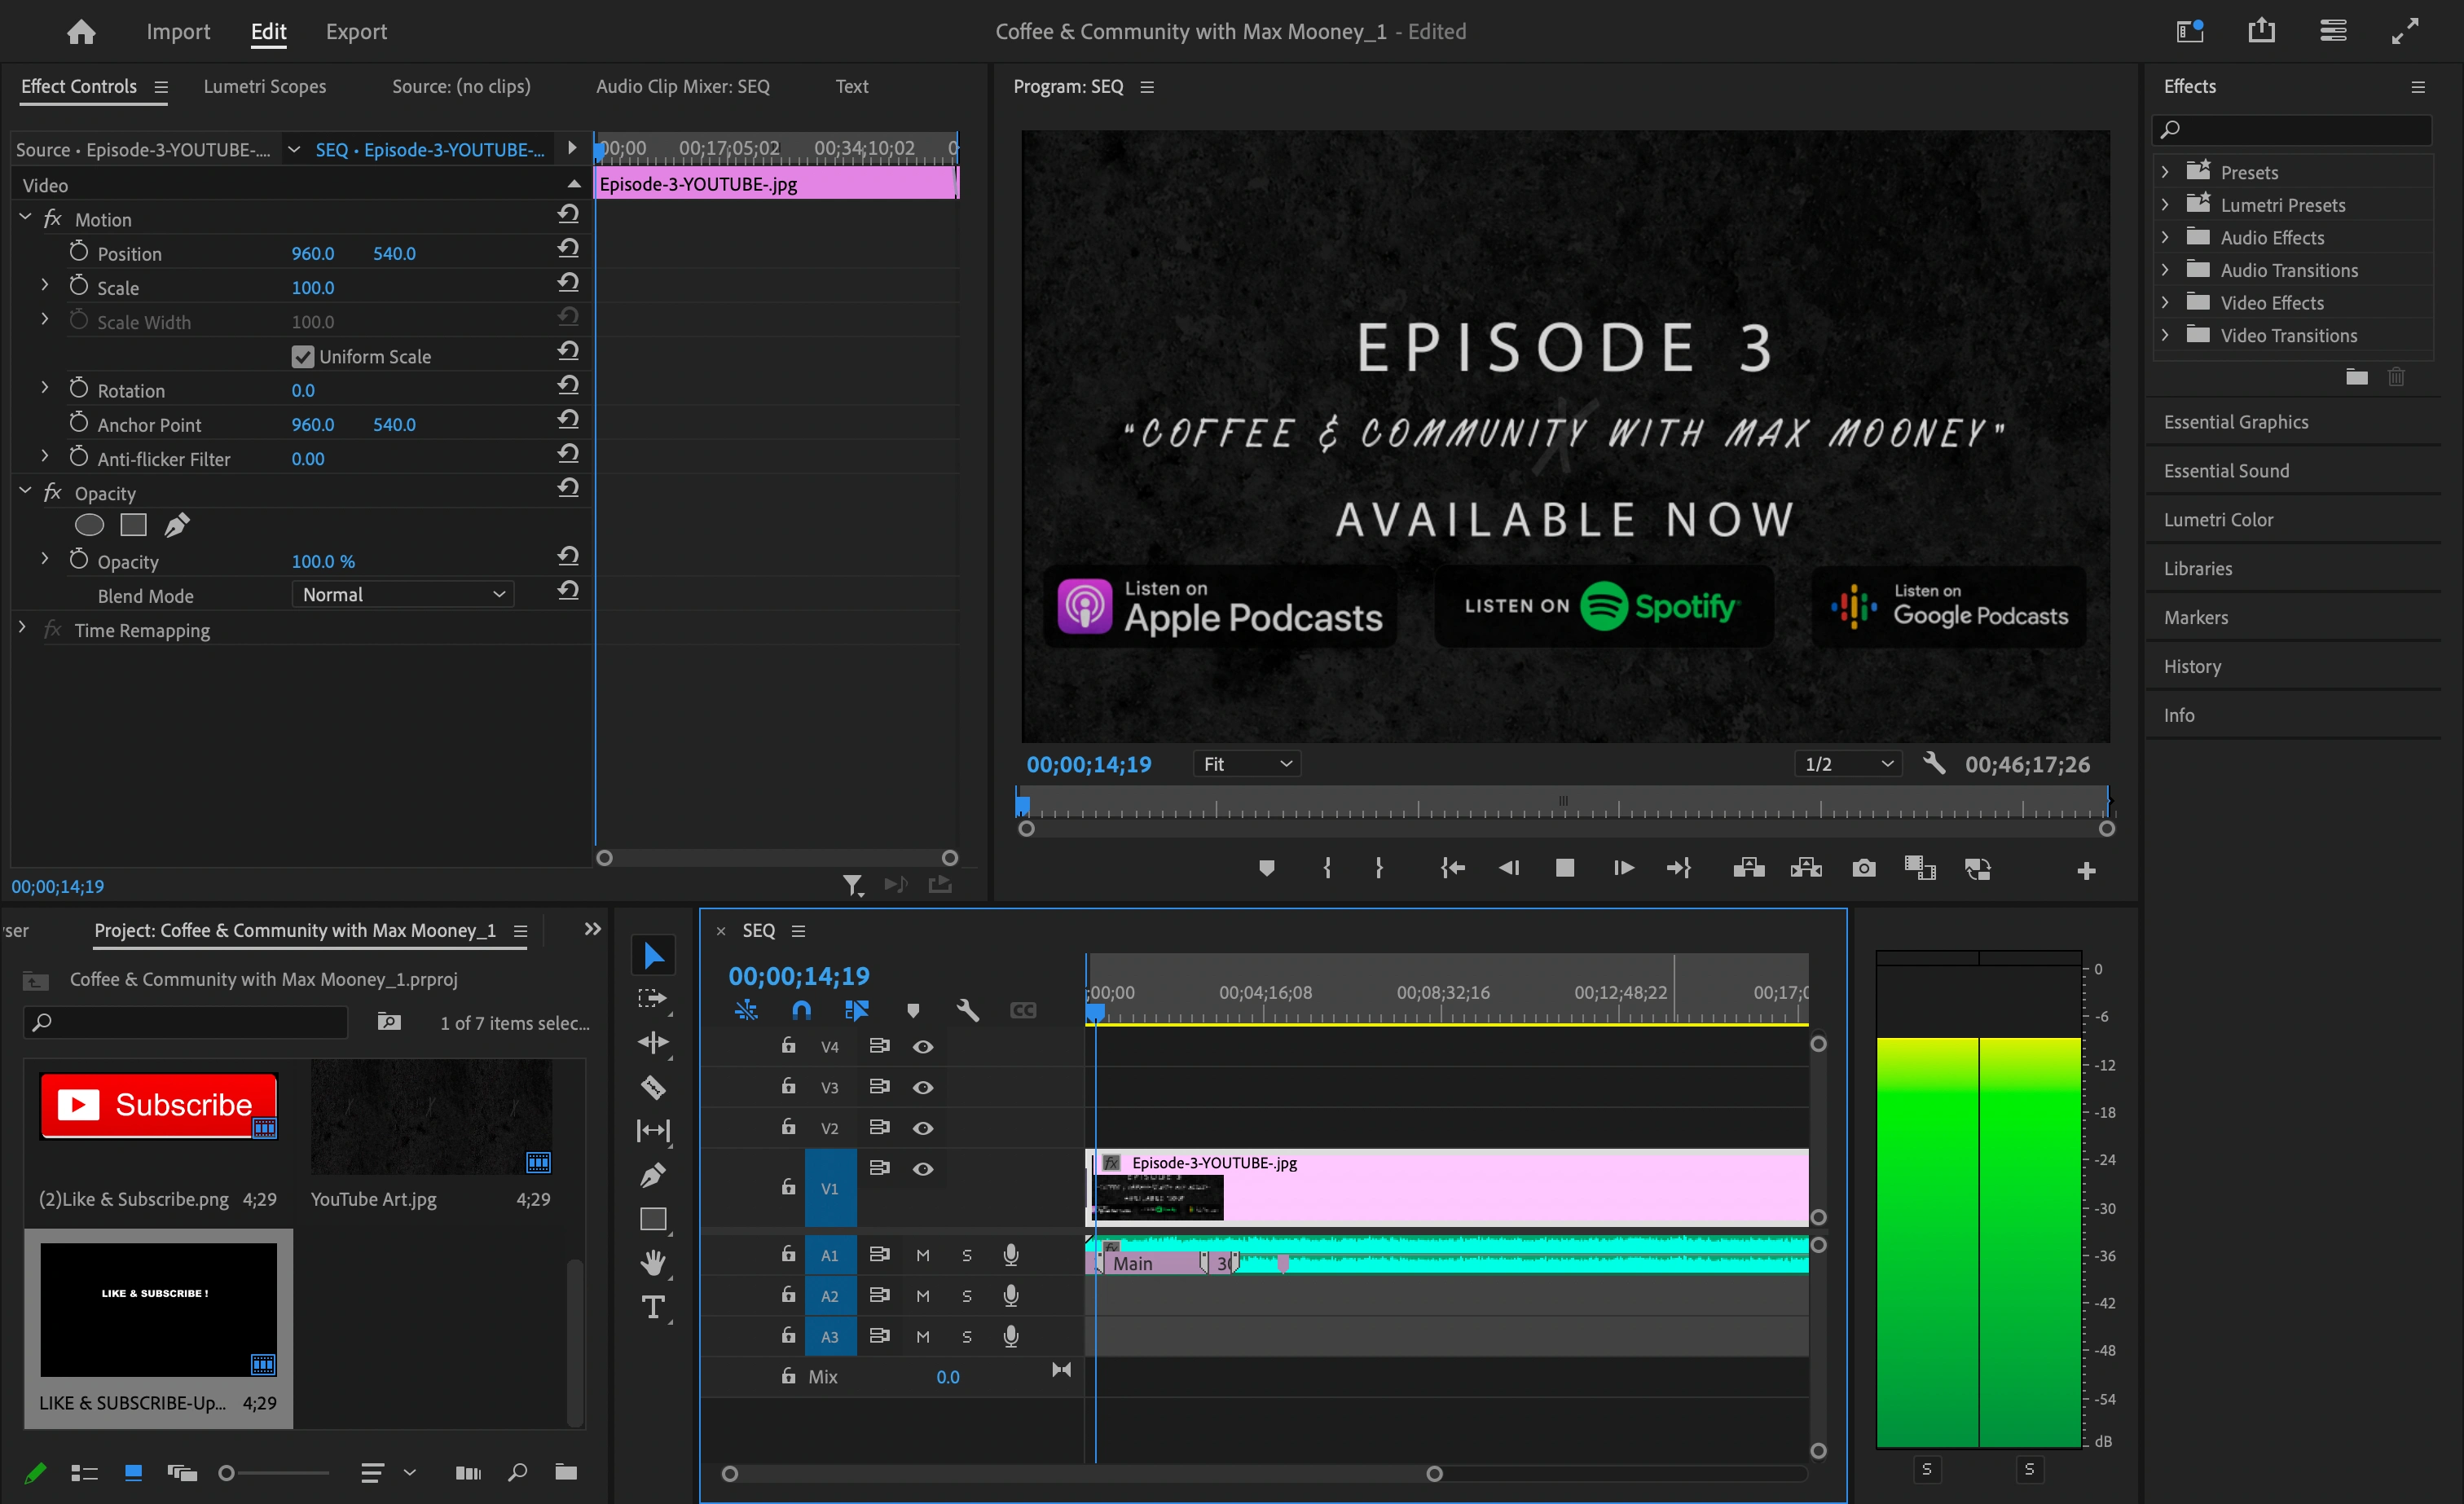
Task: Toggle the Snap magnet in the timeline
Action: (801, 1010)
